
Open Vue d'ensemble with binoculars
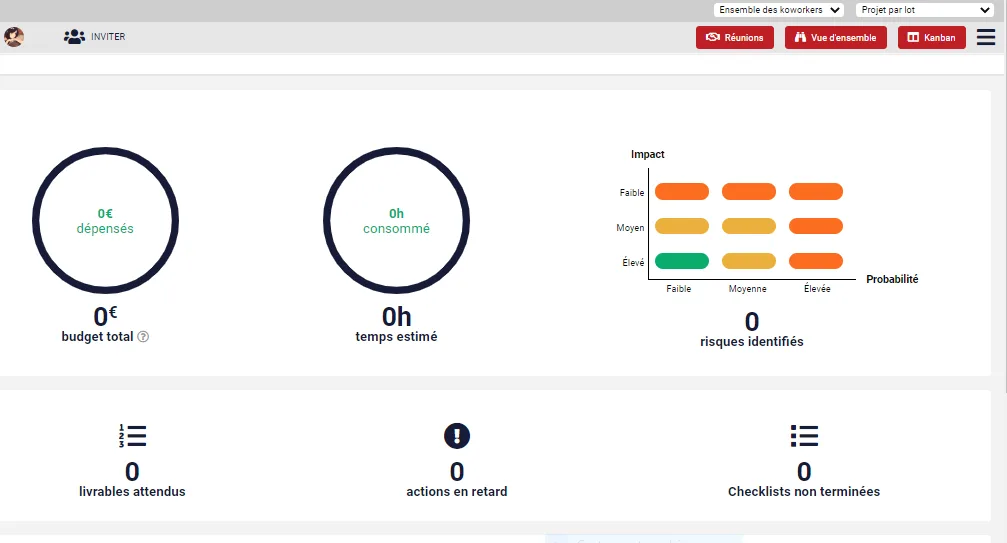pos(836,37)
